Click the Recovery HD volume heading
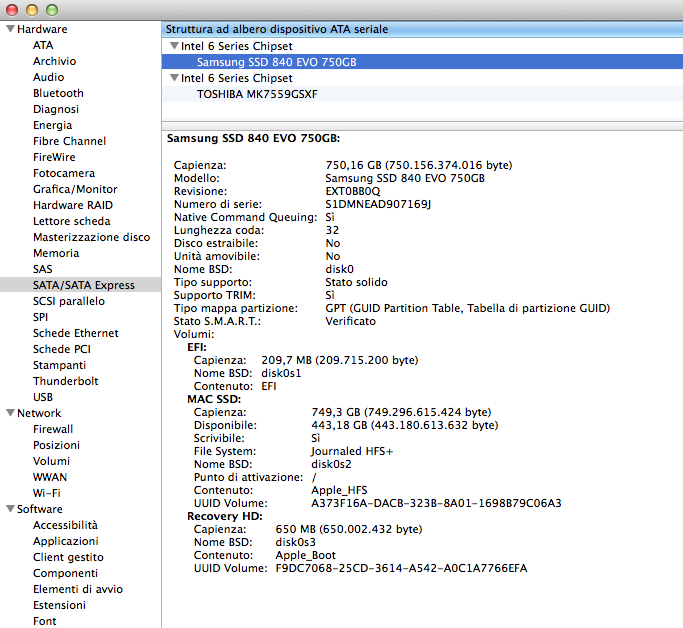The image size is (683, 628). (225, 517)
